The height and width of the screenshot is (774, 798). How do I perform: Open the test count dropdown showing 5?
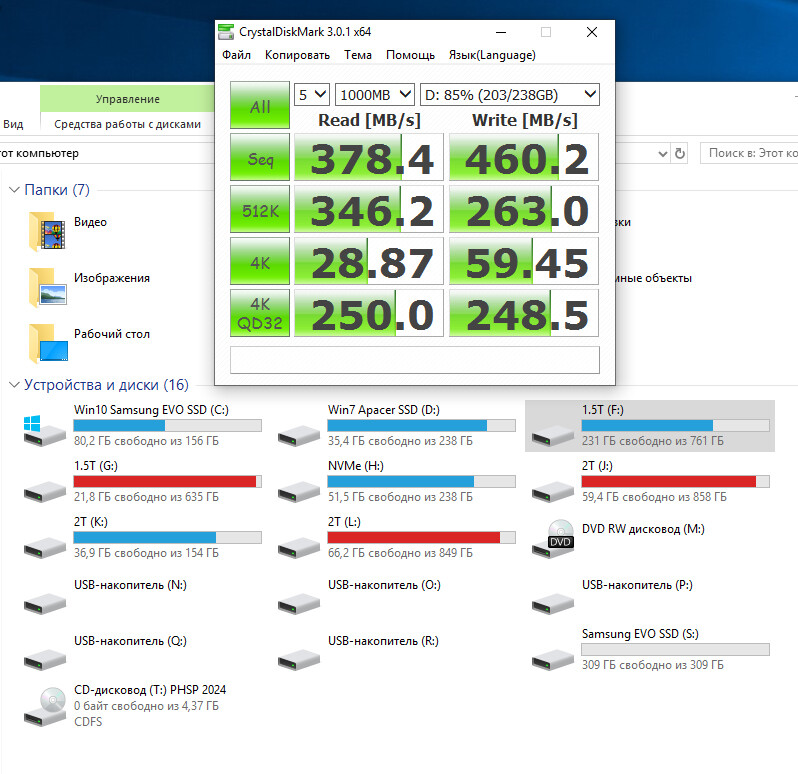click(312, 95)
